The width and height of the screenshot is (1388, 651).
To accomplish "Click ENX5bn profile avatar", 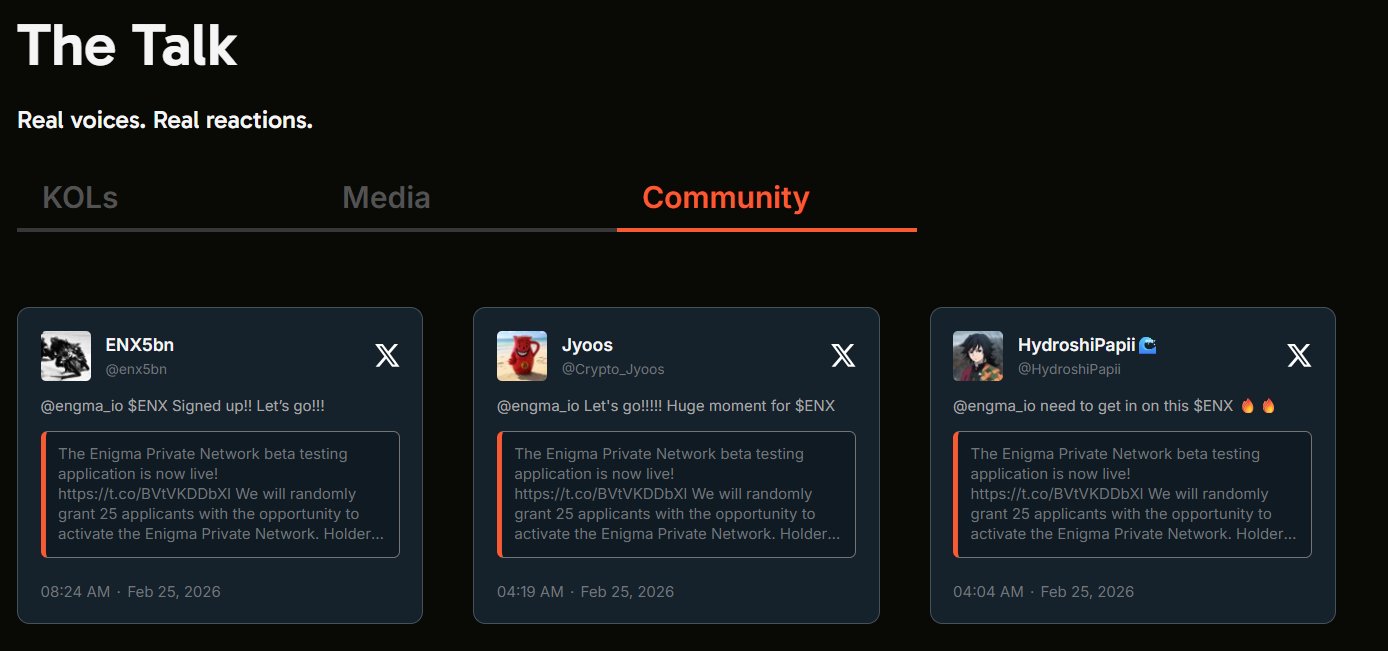I will (x=66, y=356).
